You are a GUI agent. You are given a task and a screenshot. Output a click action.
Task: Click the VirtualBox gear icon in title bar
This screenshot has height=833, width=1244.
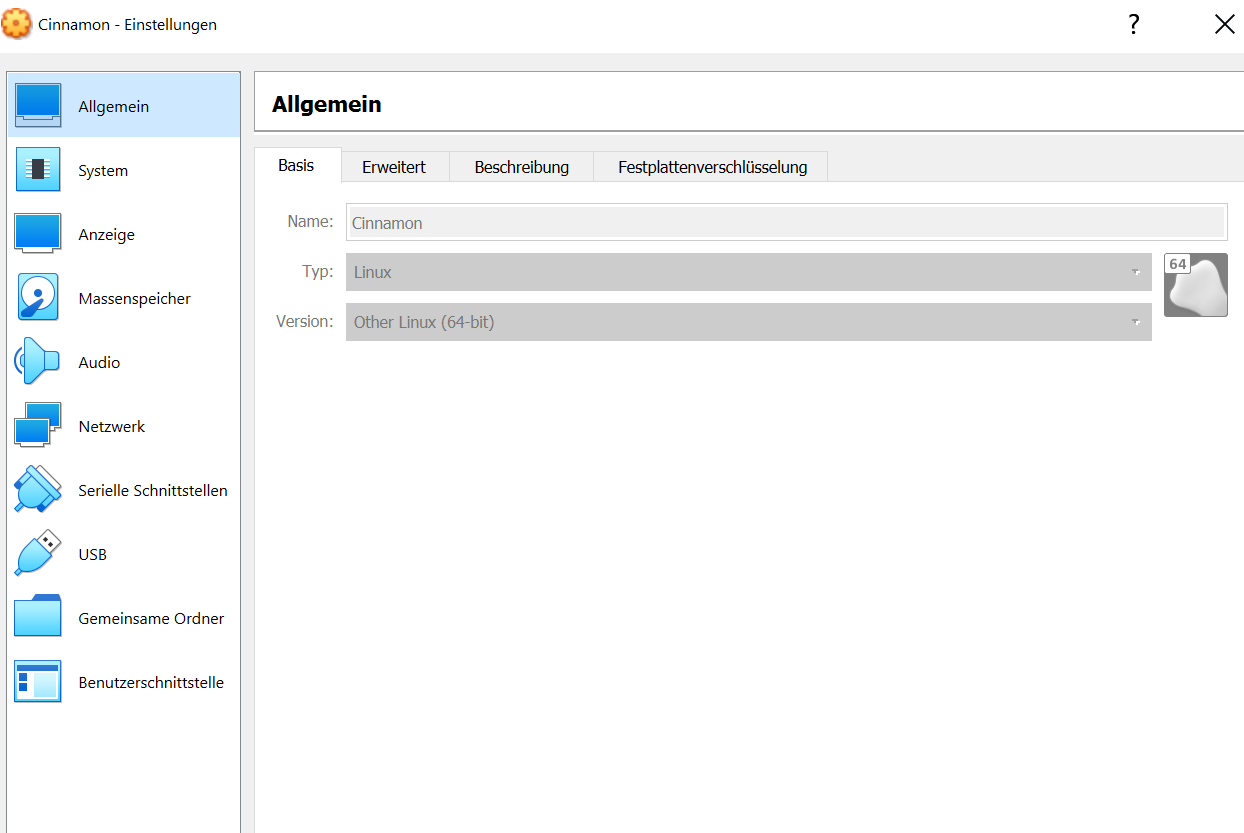pyautogui.click(x=17, y=24)
